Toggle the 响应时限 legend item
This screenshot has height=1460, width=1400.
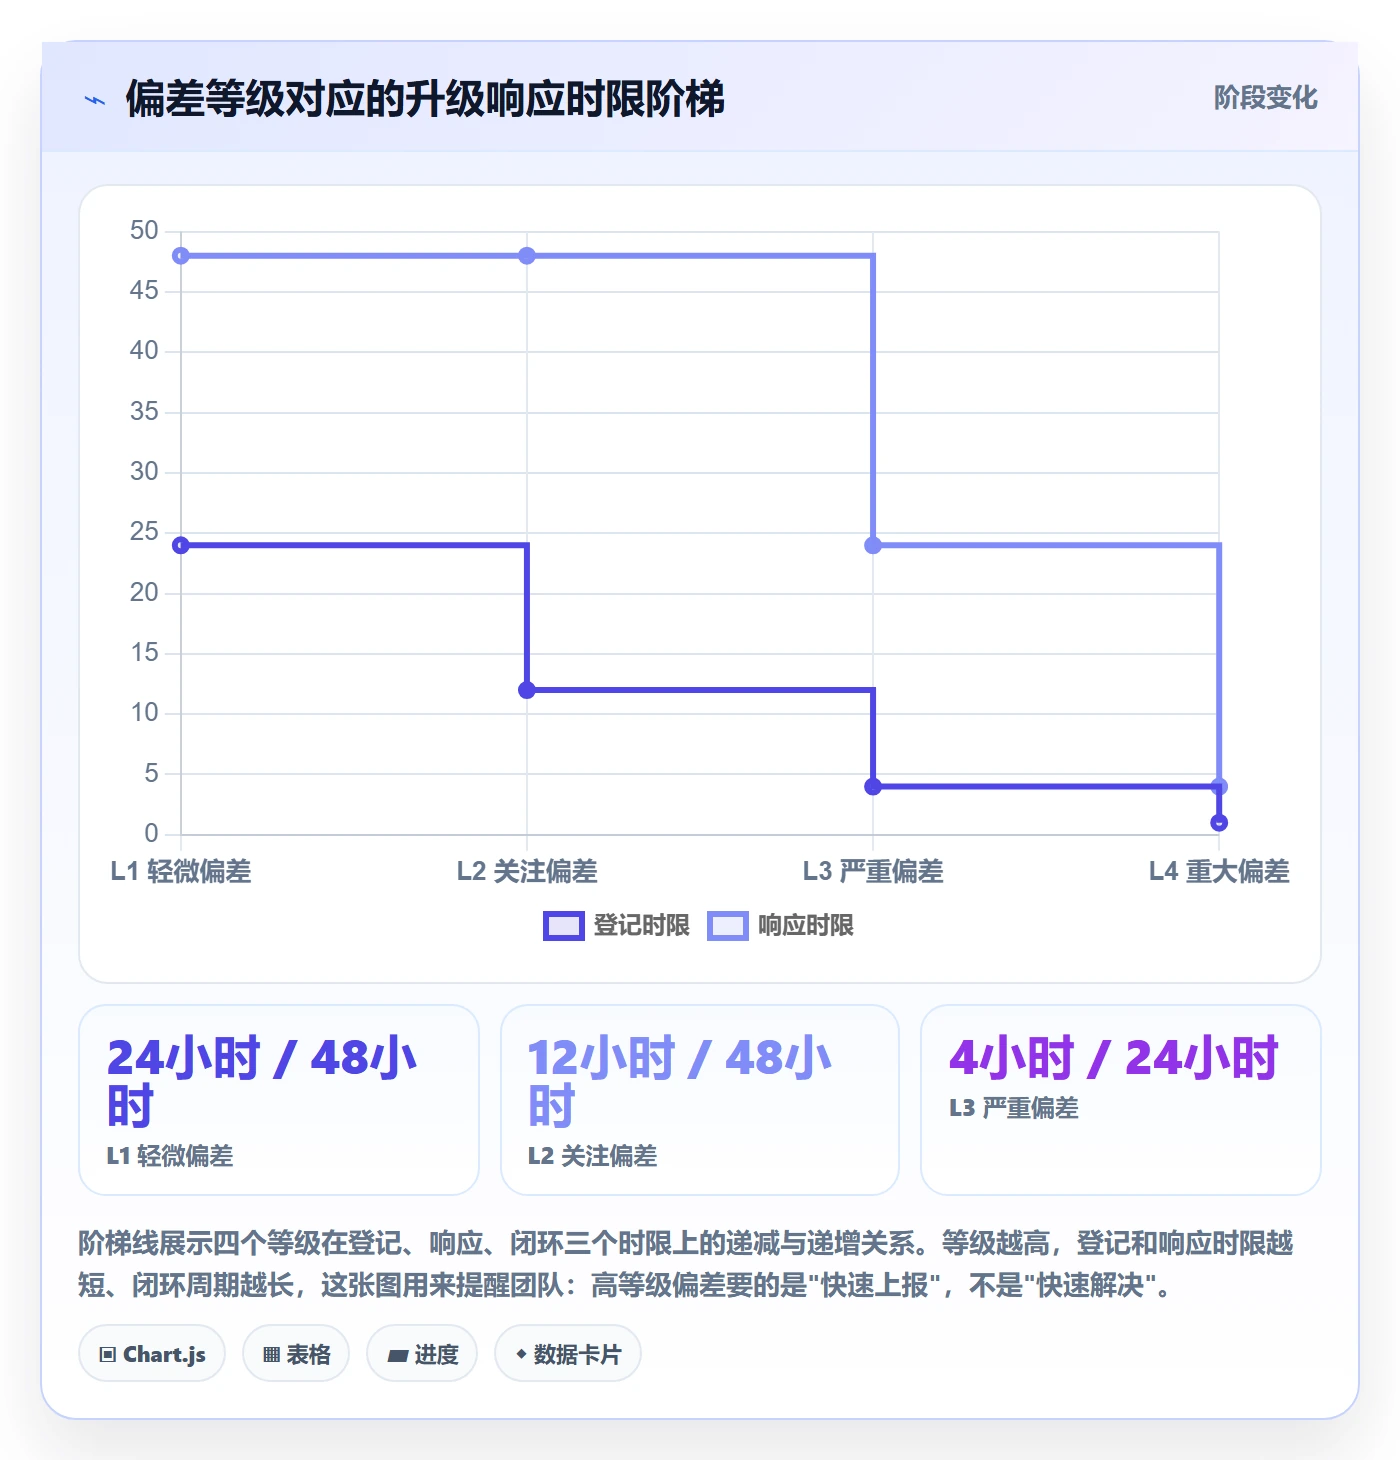780,926
